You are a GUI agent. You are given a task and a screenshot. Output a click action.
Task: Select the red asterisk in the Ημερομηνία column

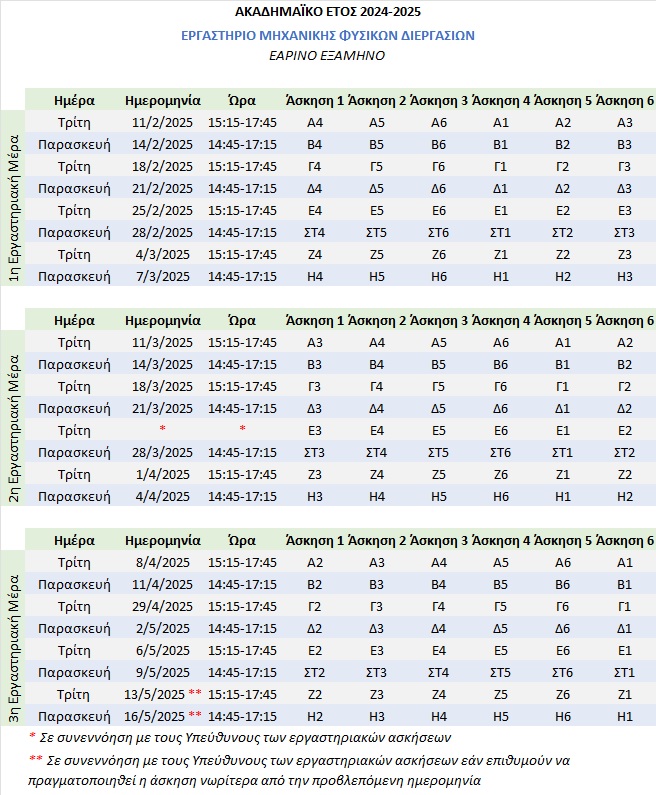[162, 429]
